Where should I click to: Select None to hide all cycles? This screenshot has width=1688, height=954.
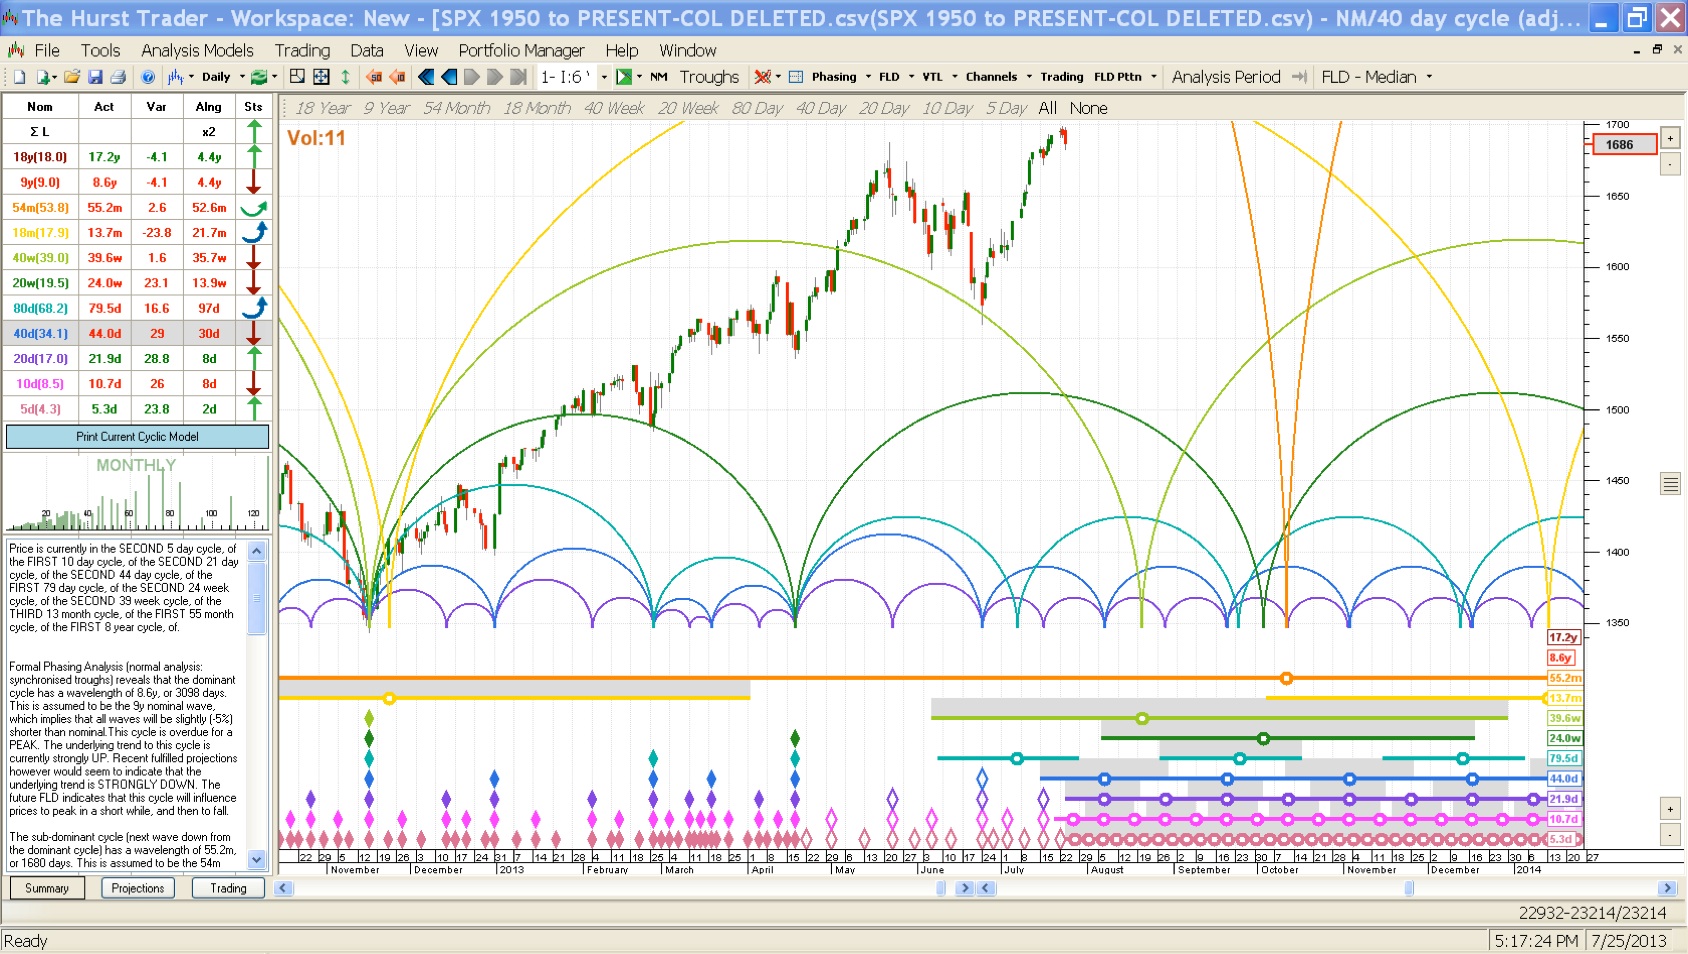[x=1088, y=108]
